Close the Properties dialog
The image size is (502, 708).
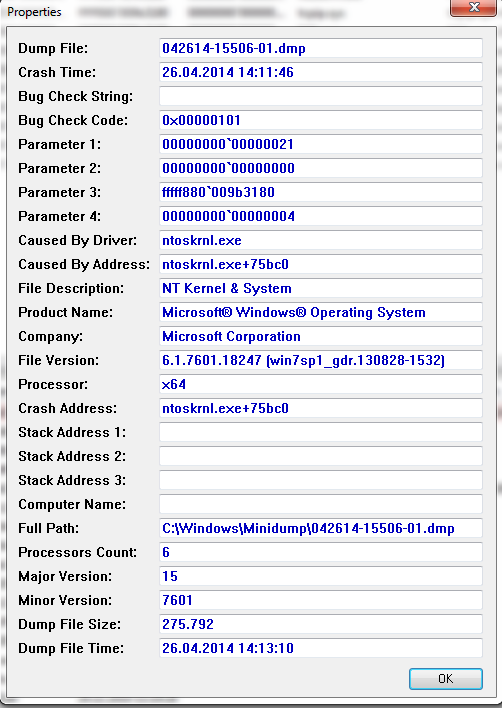(474, 8)
